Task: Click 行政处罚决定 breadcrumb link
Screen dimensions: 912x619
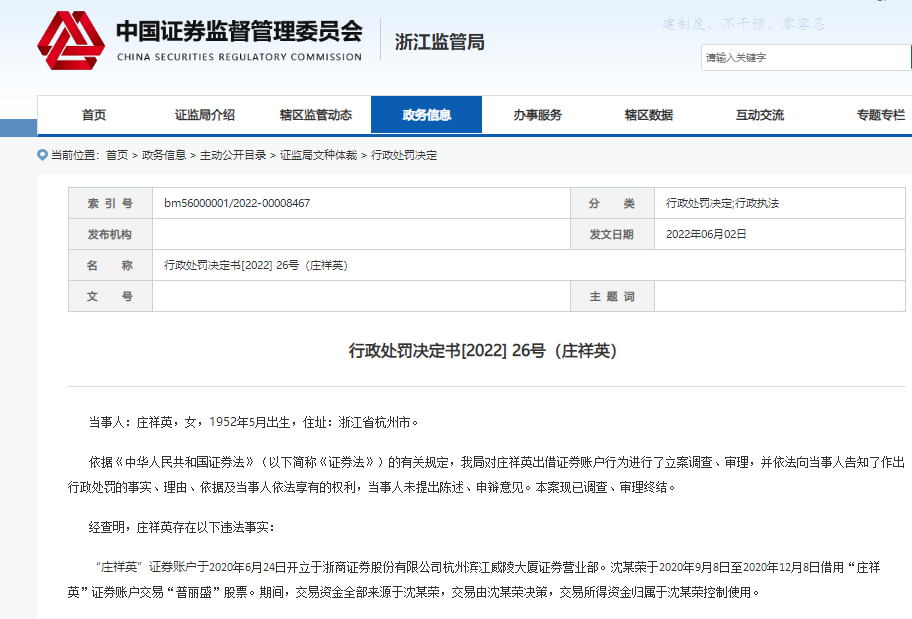Action: coord(404,155)
